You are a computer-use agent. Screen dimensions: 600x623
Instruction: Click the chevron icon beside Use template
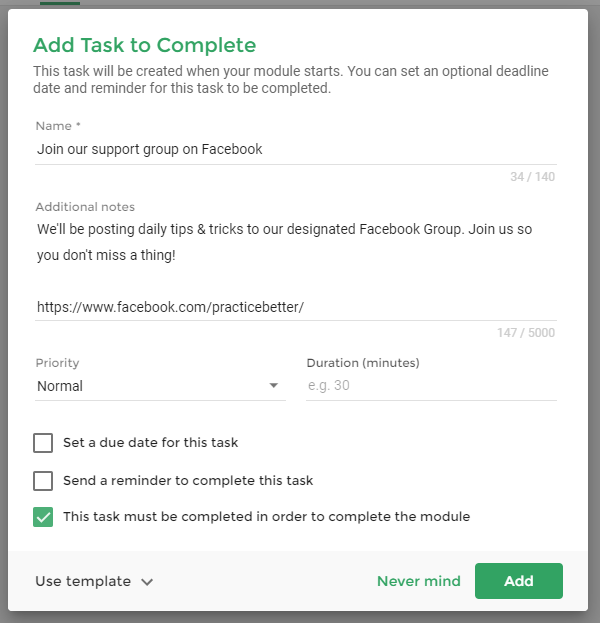point(147,582)
